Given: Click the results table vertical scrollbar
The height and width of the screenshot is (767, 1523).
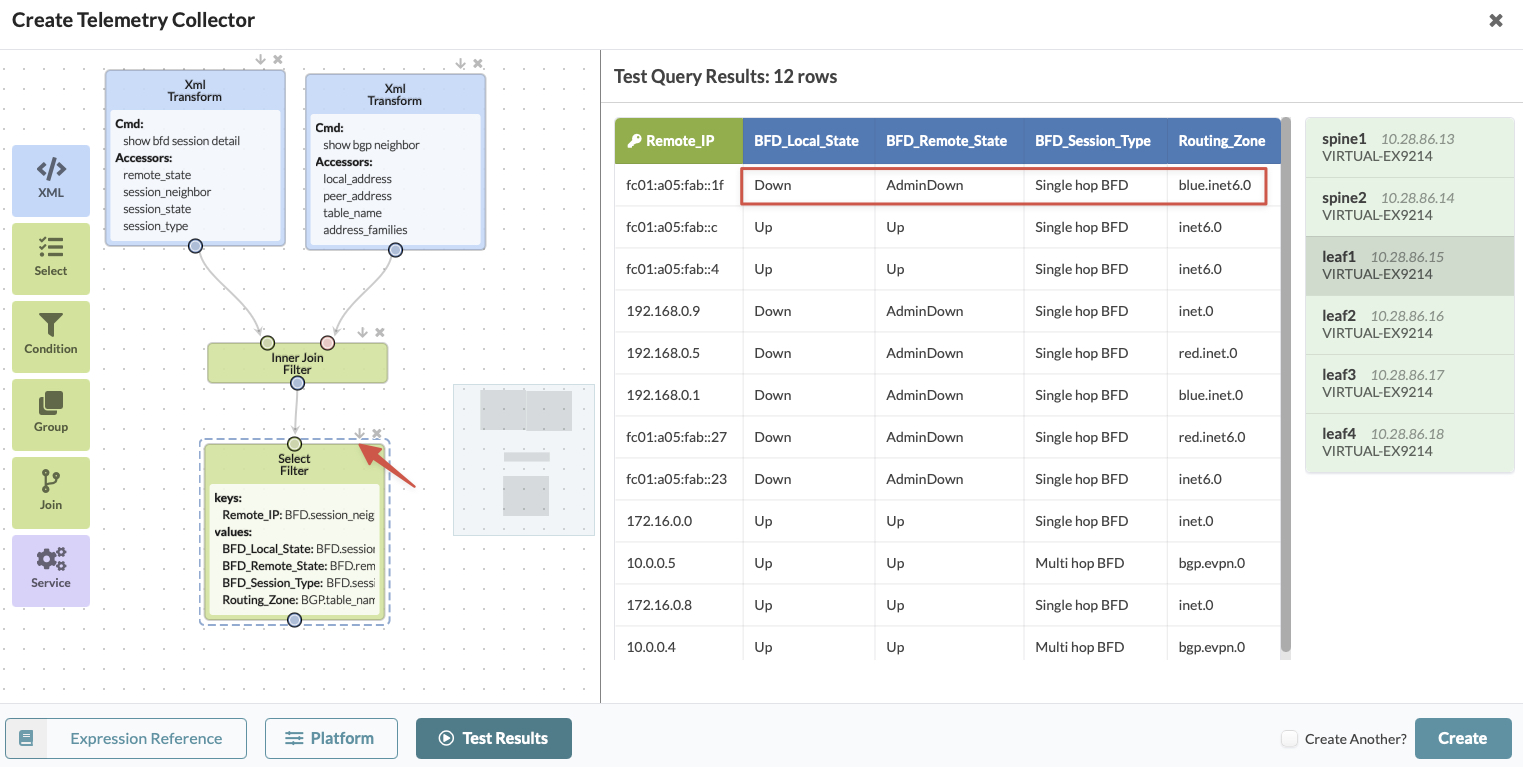Looking at the screenshot, I should point(1286,385).
